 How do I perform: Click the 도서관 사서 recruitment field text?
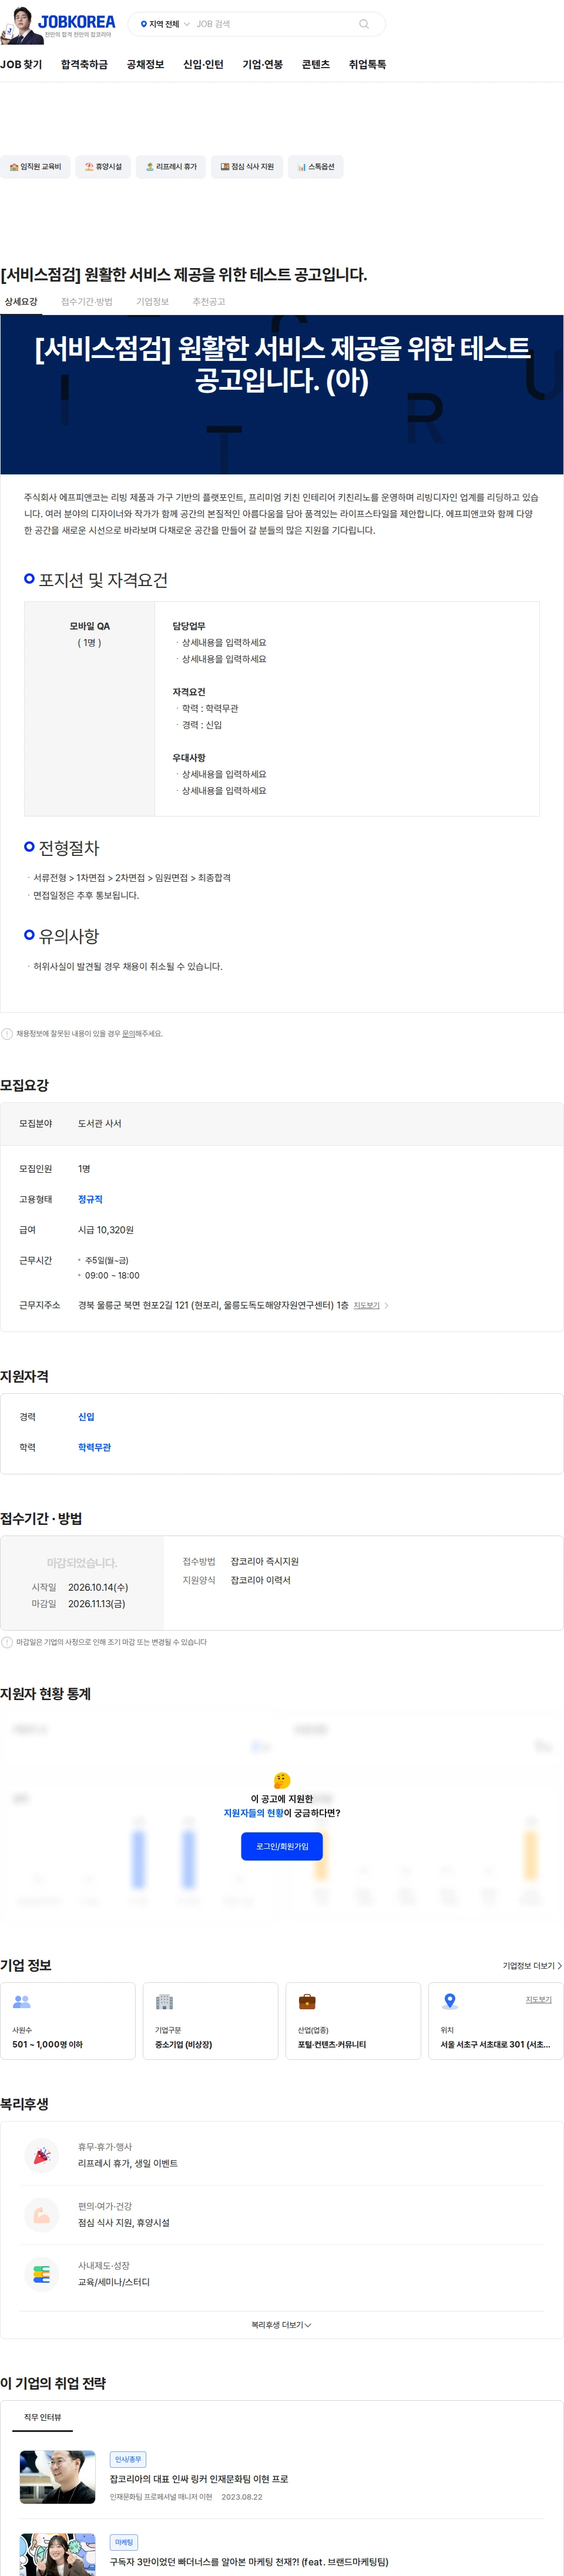click(x=99, y=1123)
